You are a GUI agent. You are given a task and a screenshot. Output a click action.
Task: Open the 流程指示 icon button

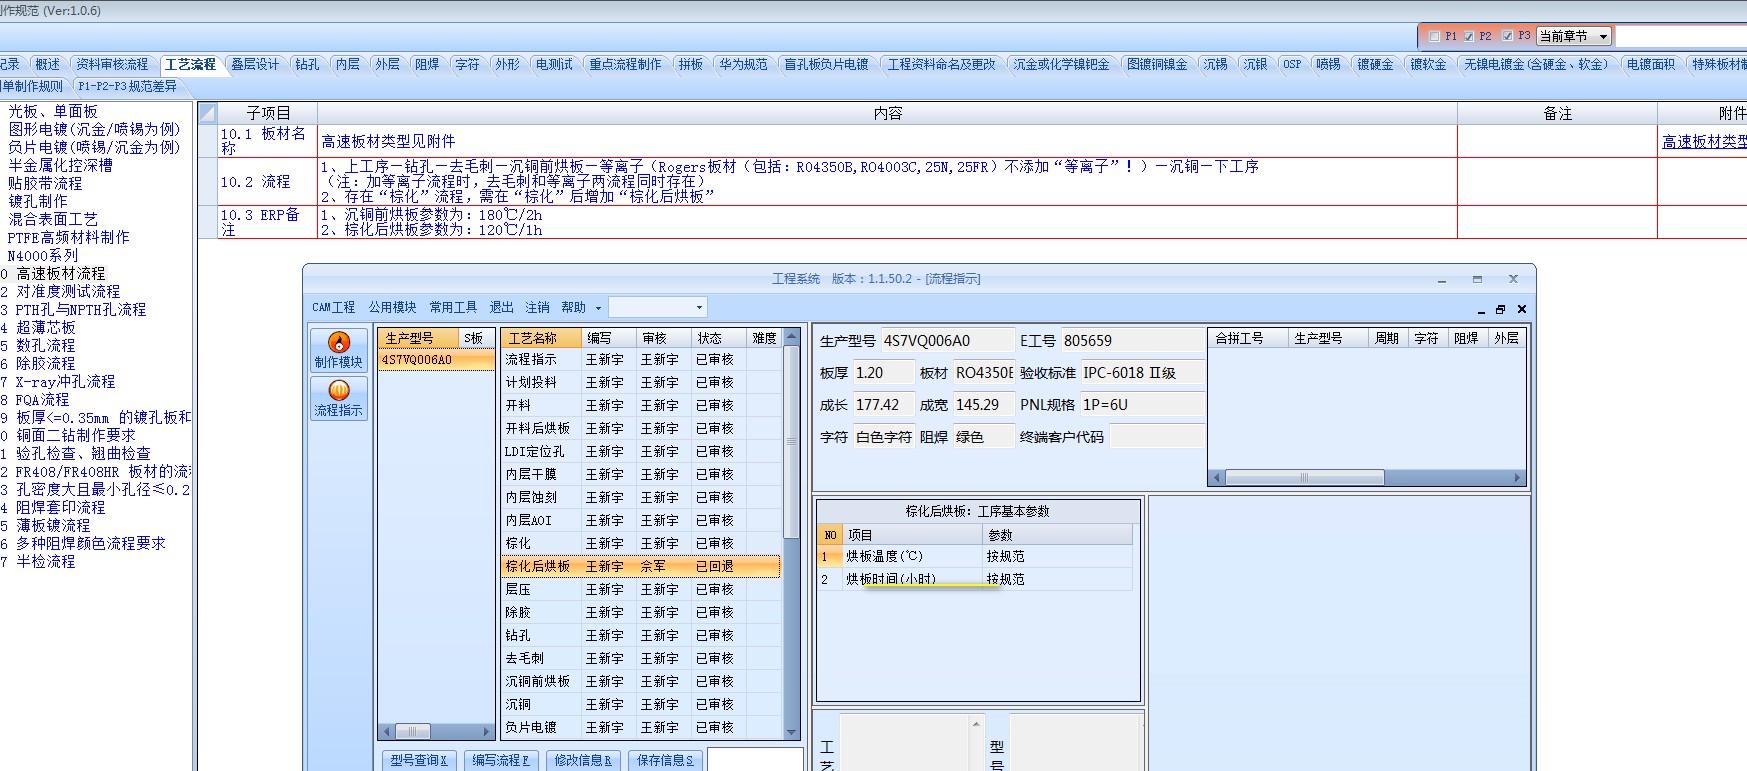coord(338,398)
